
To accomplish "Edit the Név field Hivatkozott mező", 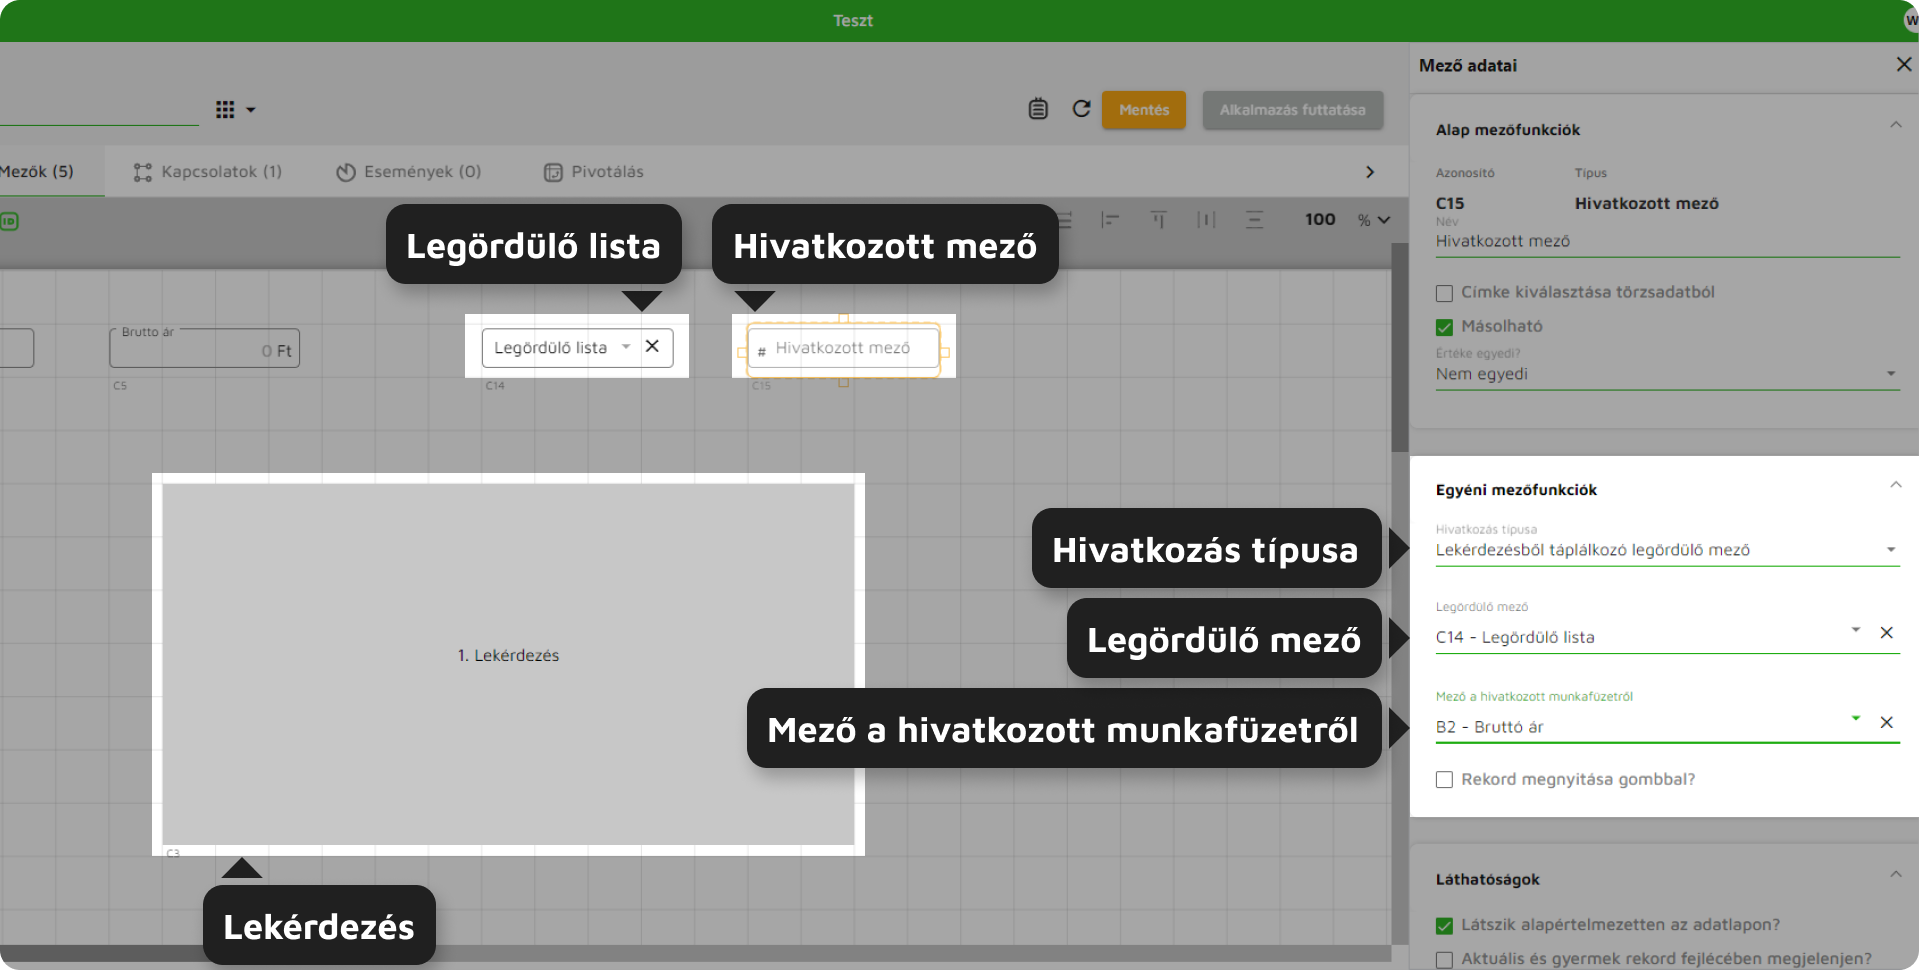I will coord(1667,241).
